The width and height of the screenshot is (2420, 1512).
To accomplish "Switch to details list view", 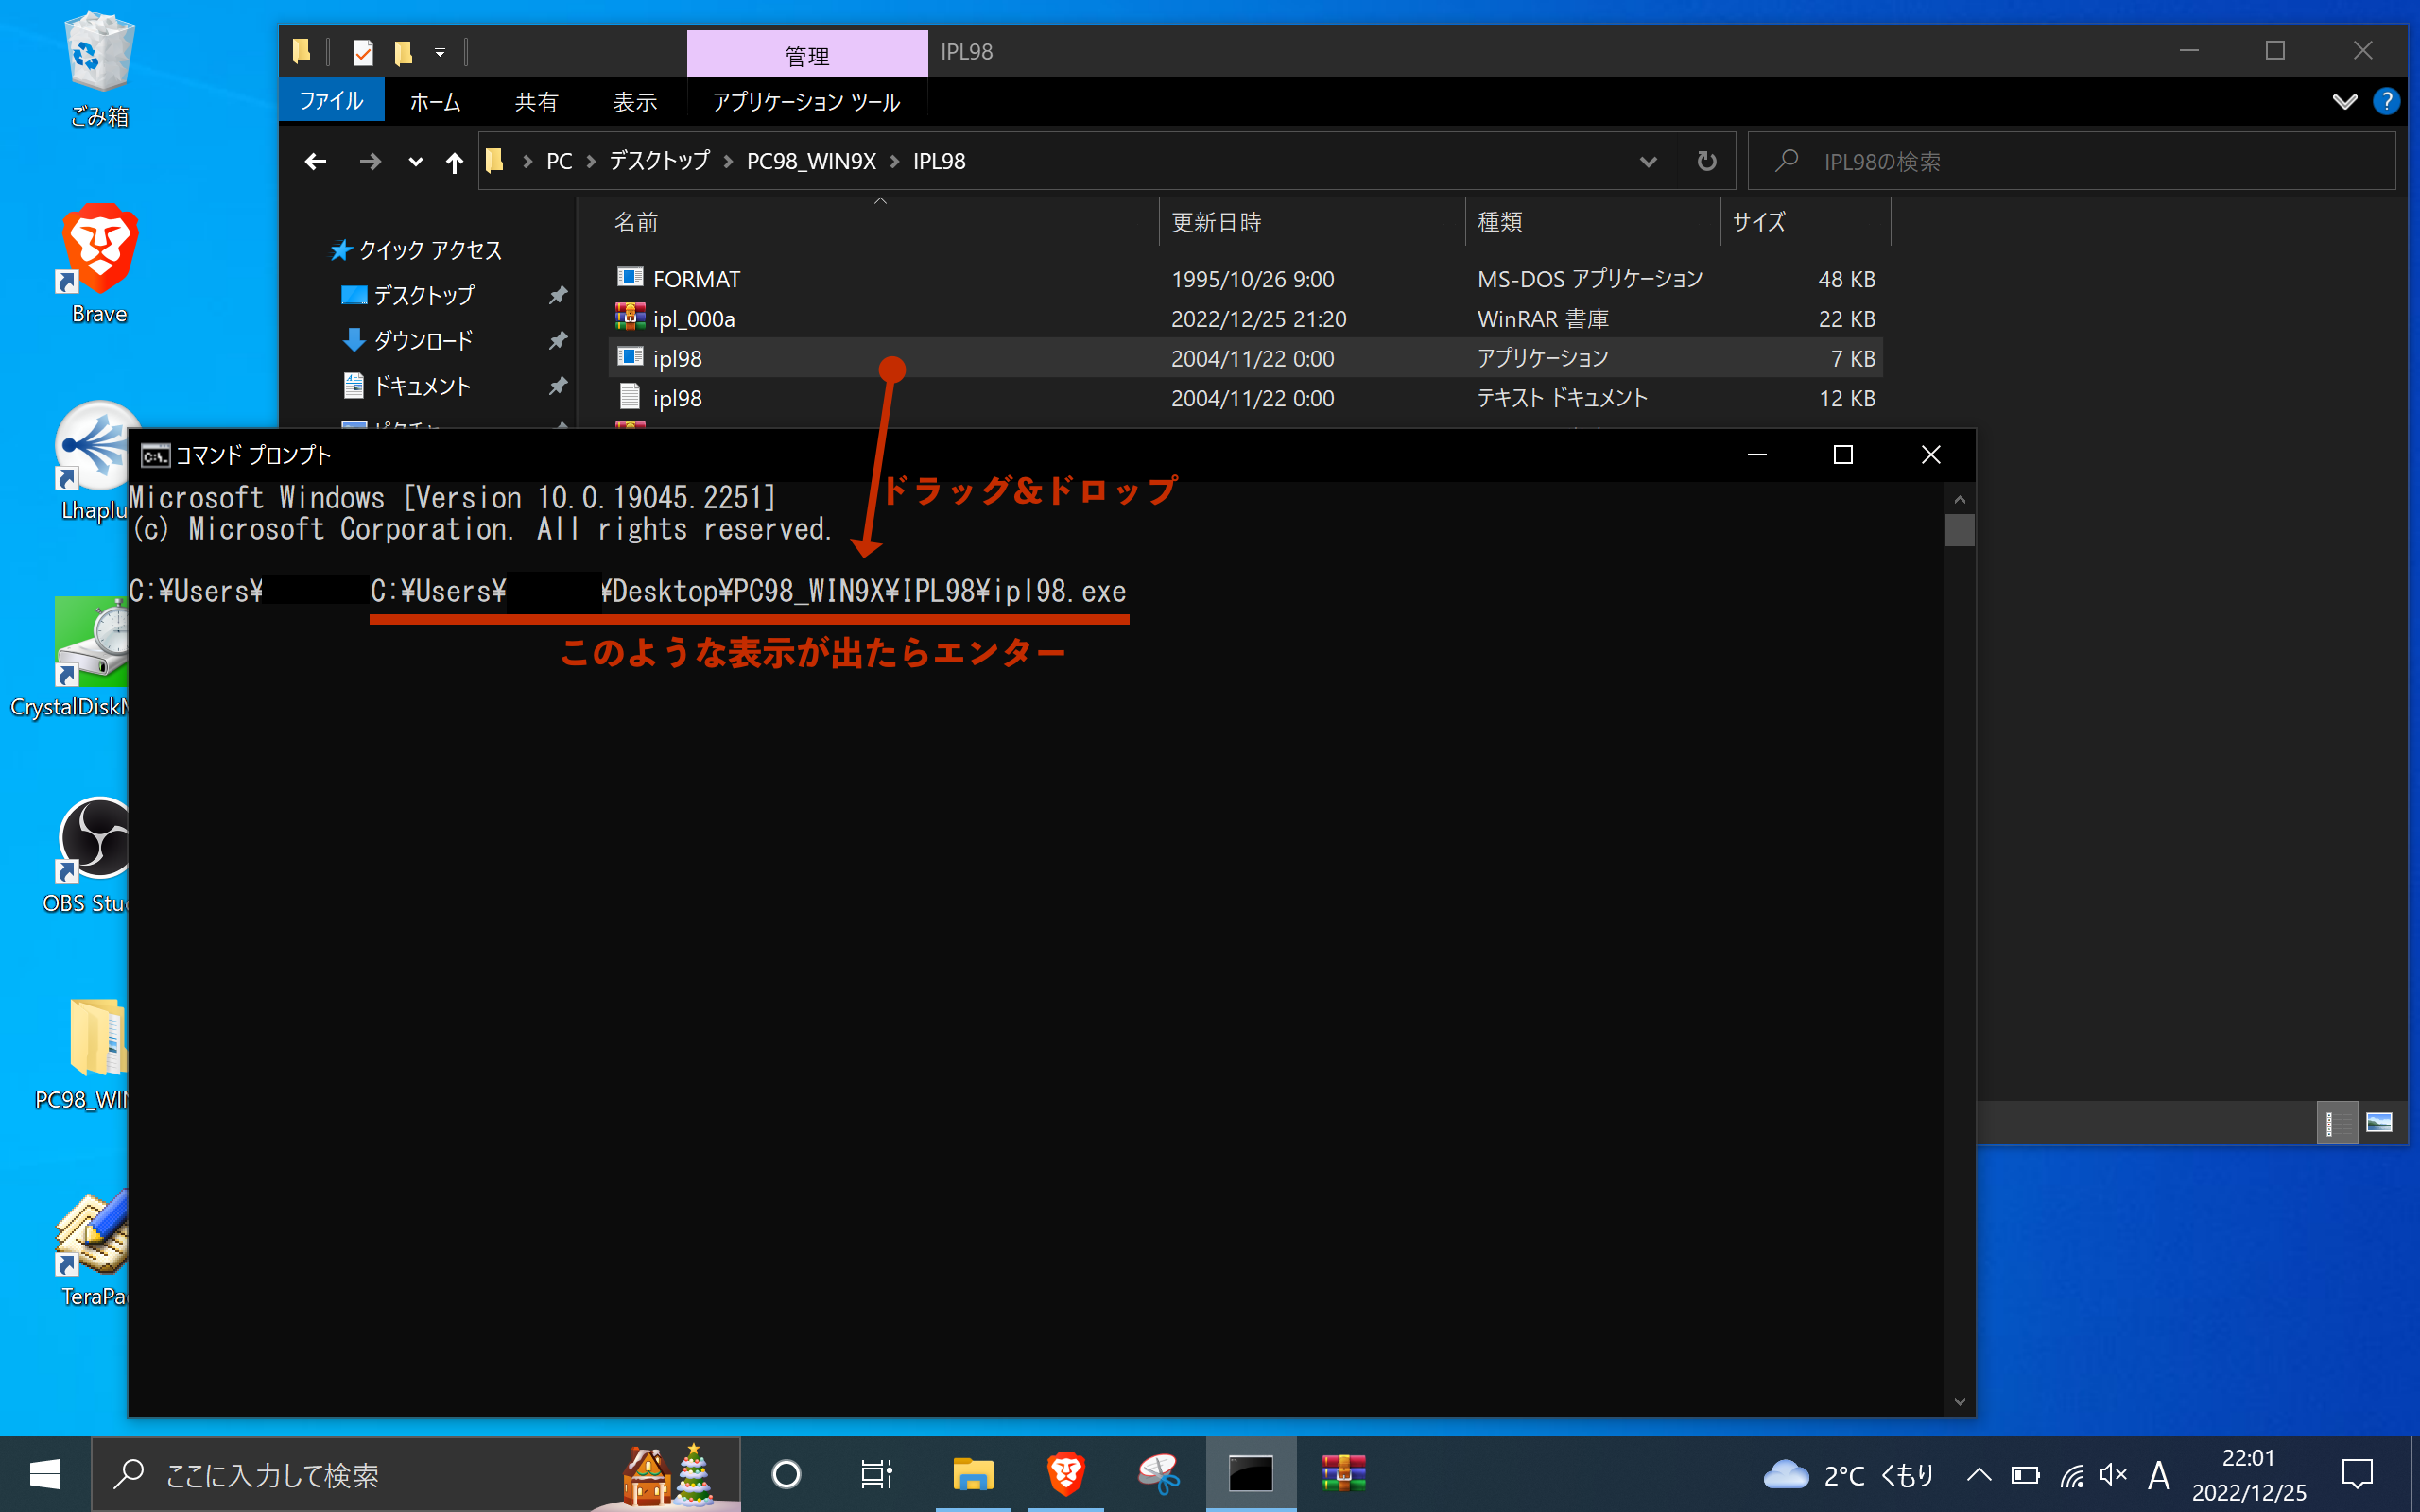I will pyautogui.click(x=2336, y=1123).
